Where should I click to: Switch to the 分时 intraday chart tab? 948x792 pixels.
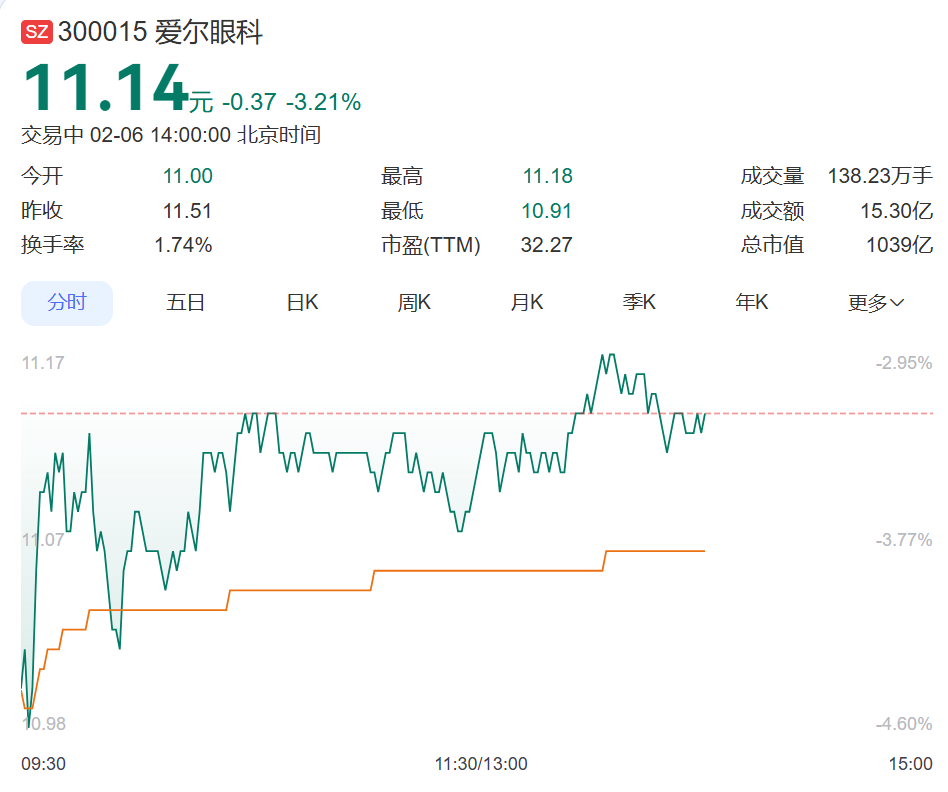tap(67, 302)
